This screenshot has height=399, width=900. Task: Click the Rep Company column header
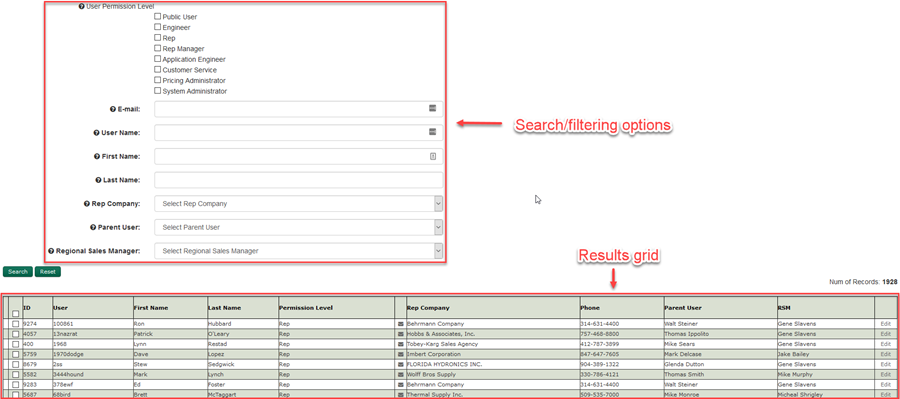pyautogui.click(x=428, y=308)
